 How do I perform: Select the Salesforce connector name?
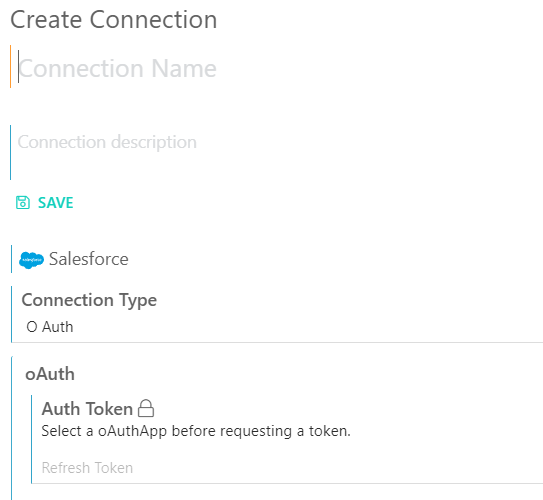click(x=89, y=259)
